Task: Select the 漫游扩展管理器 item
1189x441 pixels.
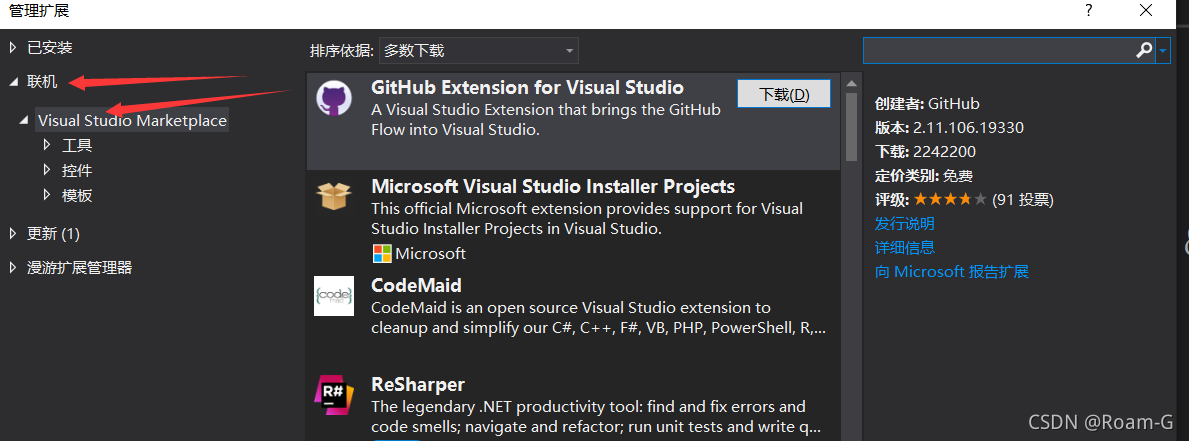Action: 79,267
